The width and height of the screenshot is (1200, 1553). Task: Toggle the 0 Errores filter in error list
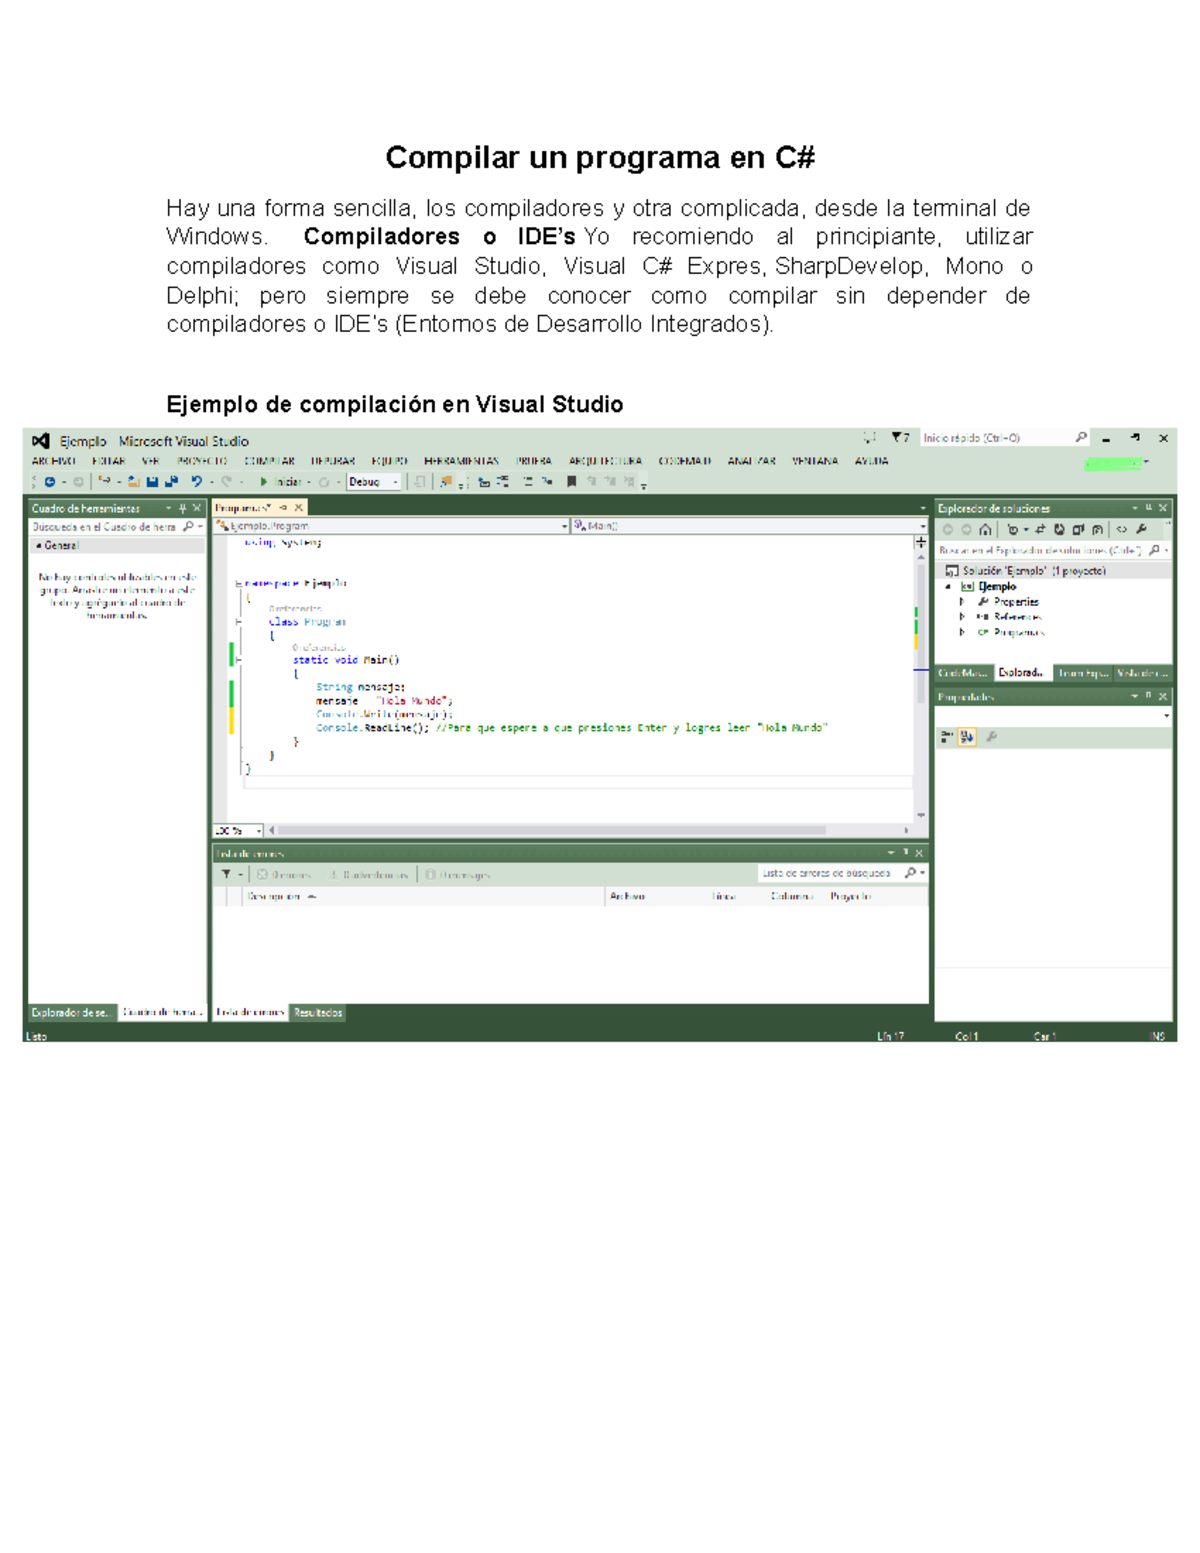[x=287, y=872]
